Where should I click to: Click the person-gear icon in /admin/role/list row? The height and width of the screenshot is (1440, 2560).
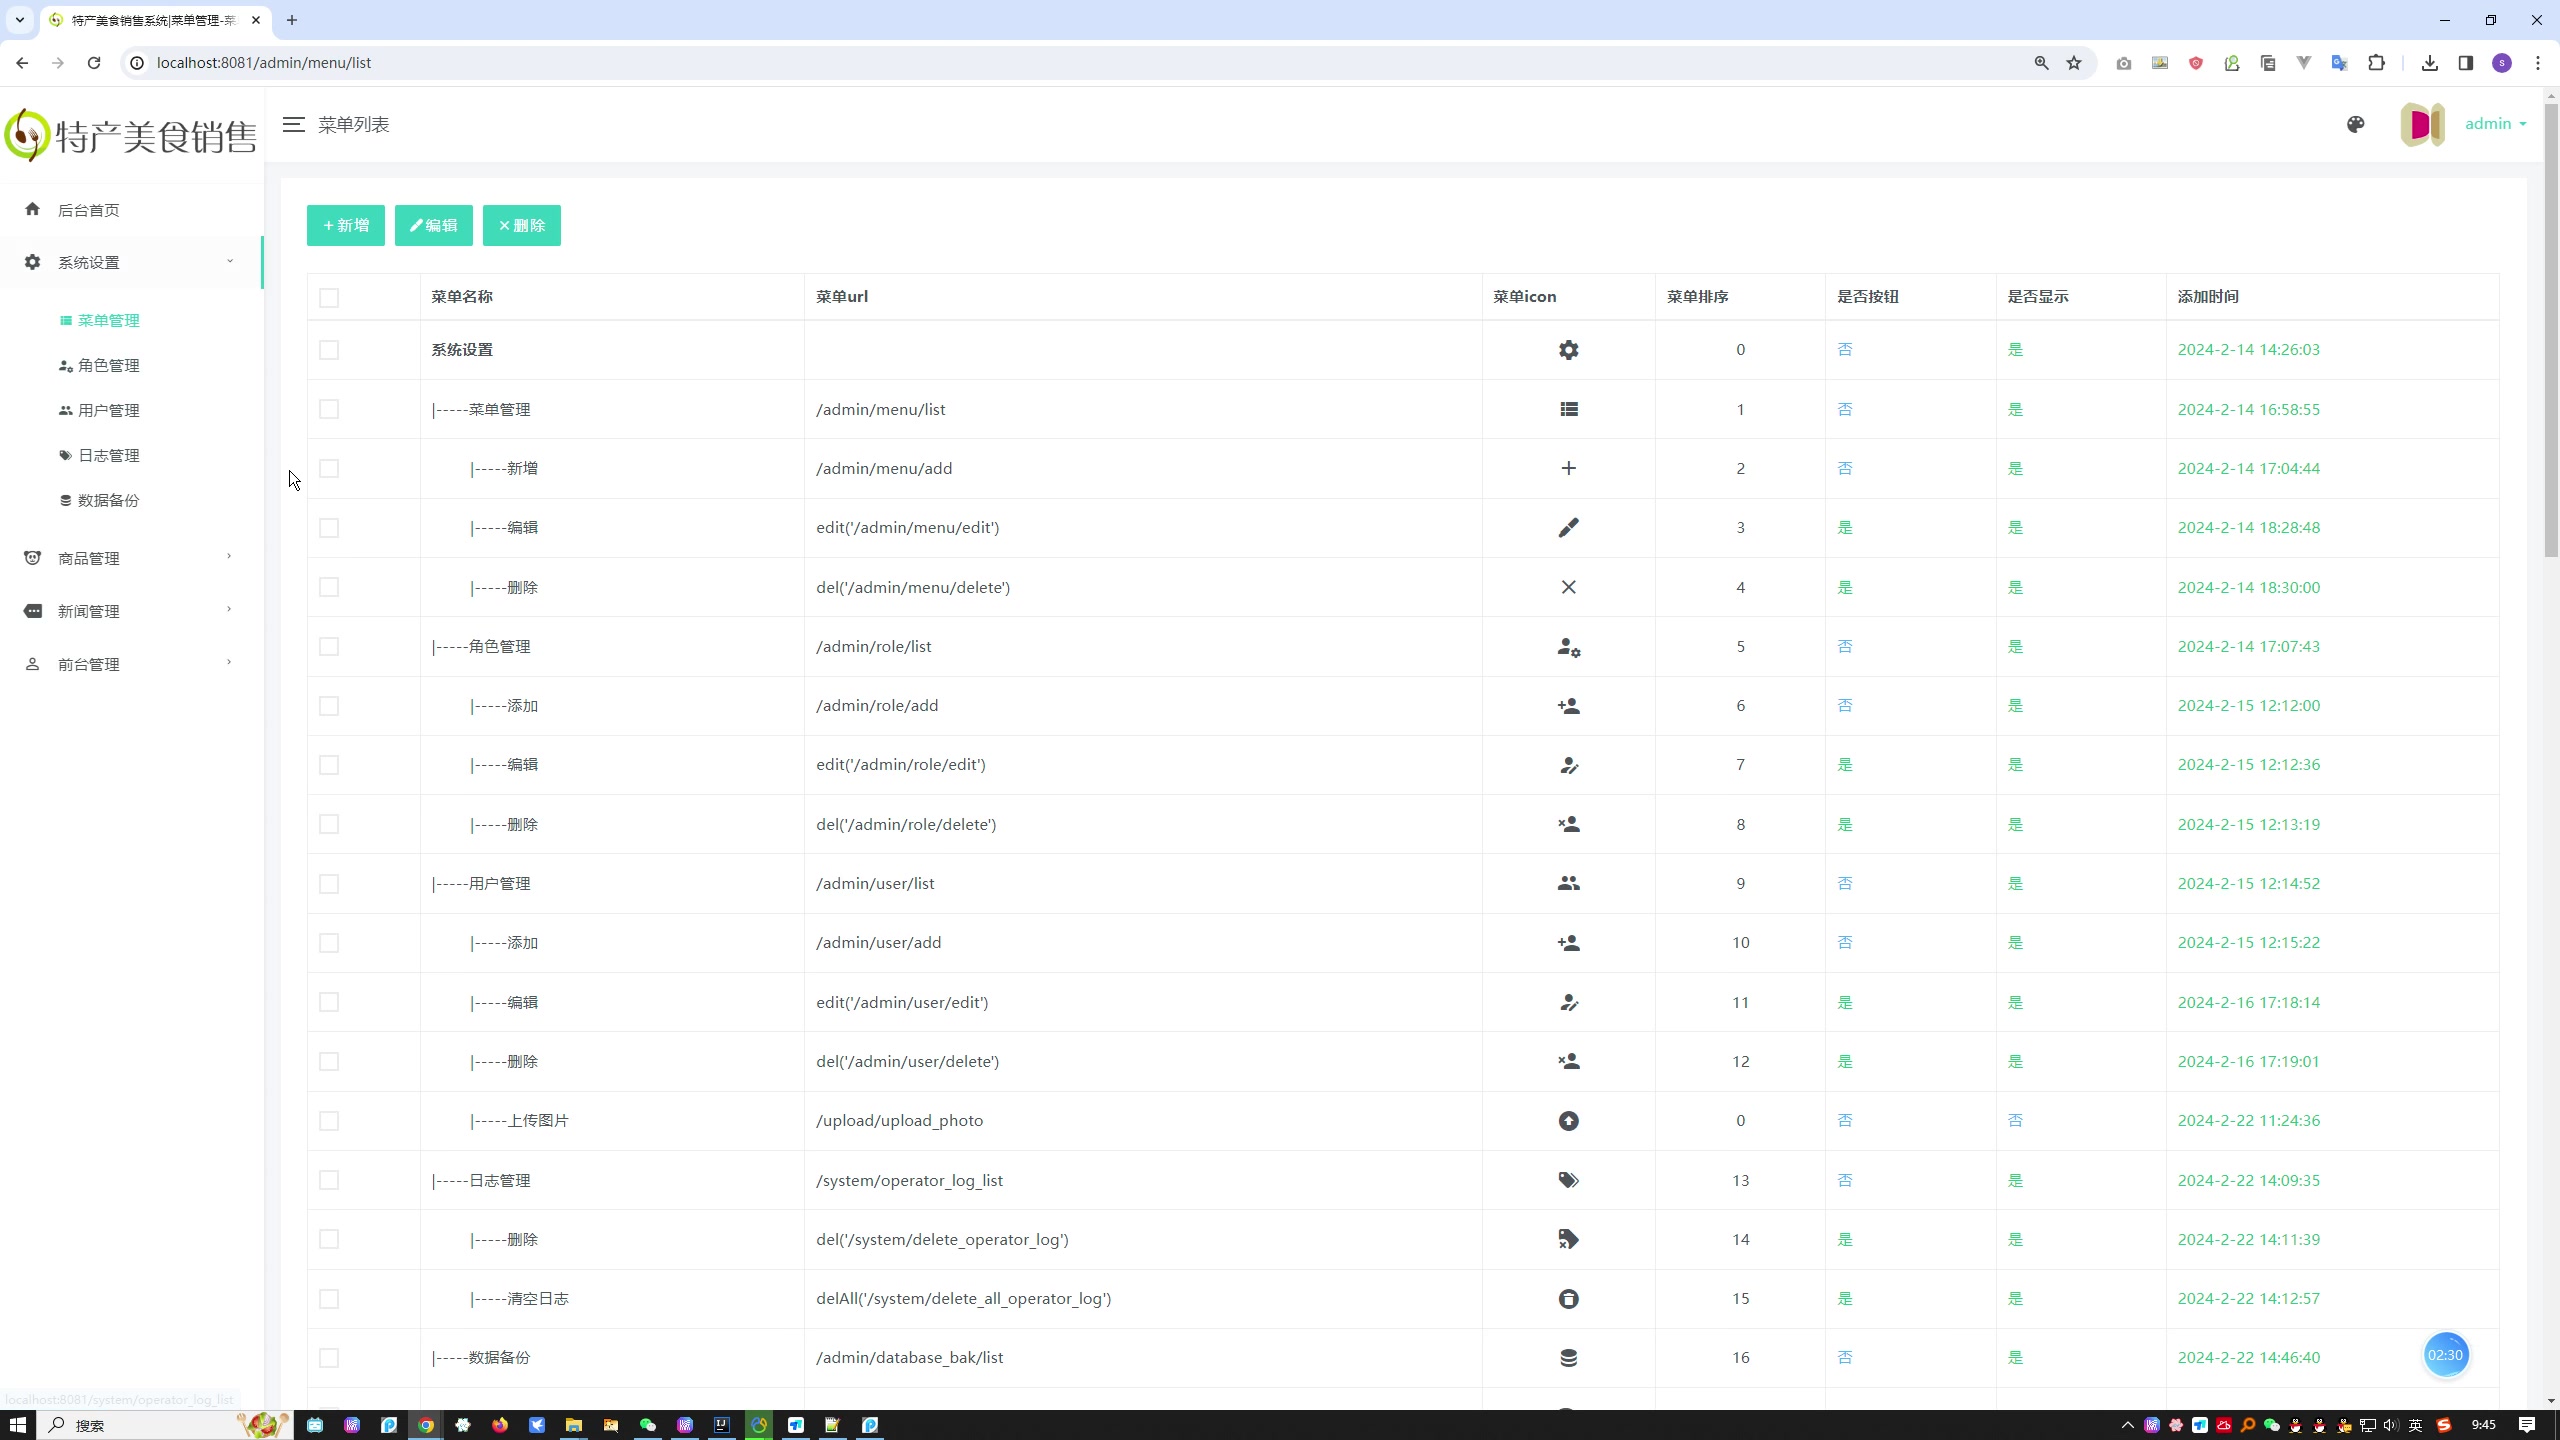click(1568, 647)
